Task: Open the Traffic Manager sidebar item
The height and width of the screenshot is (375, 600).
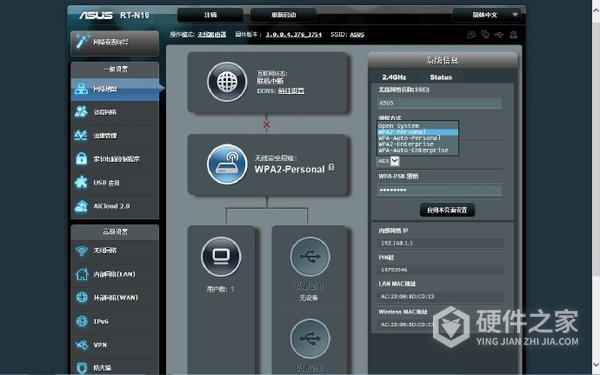Action: coord(114,135)
